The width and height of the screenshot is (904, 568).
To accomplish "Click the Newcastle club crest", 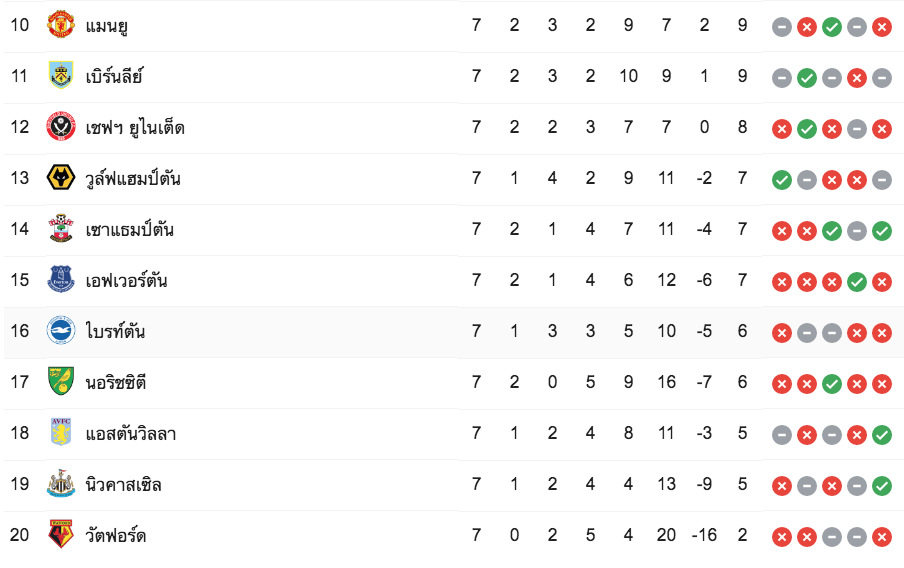I will click(x=61, y=484).
